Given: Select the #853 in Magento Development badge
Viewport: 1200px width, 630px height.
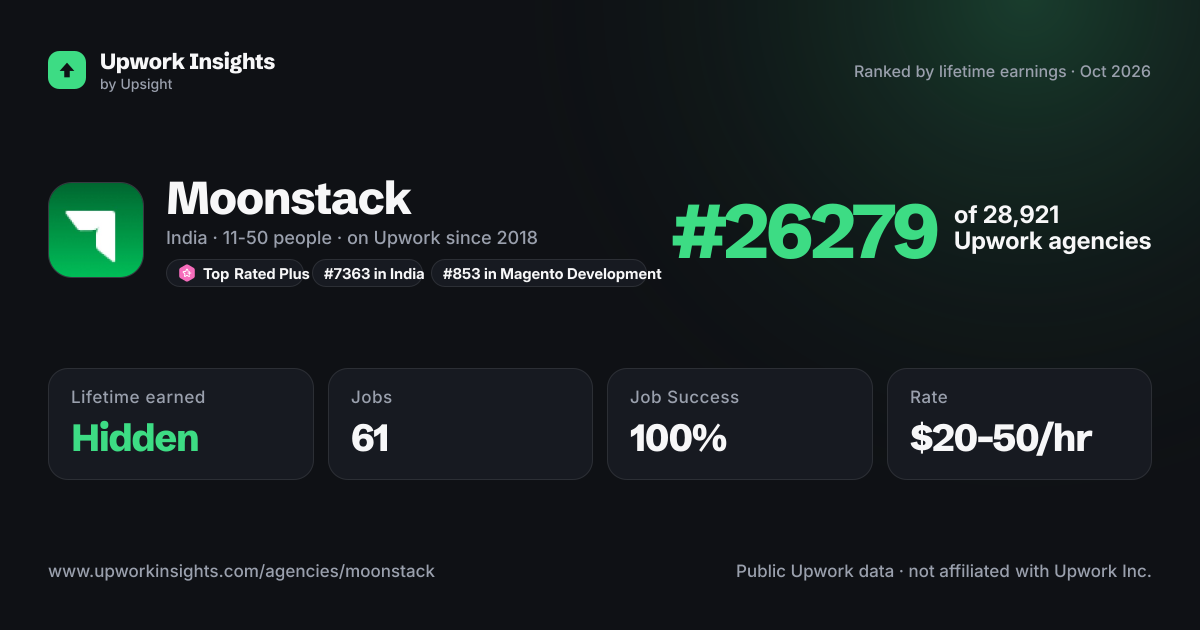Looking at the screenshot, I should (x=546, y=273).
